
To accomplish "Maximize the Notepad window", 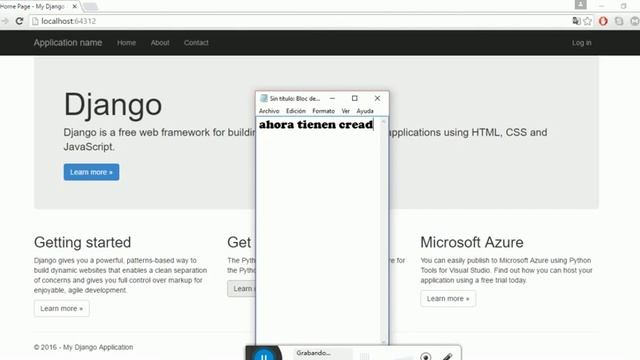I will tap(355, 98).
